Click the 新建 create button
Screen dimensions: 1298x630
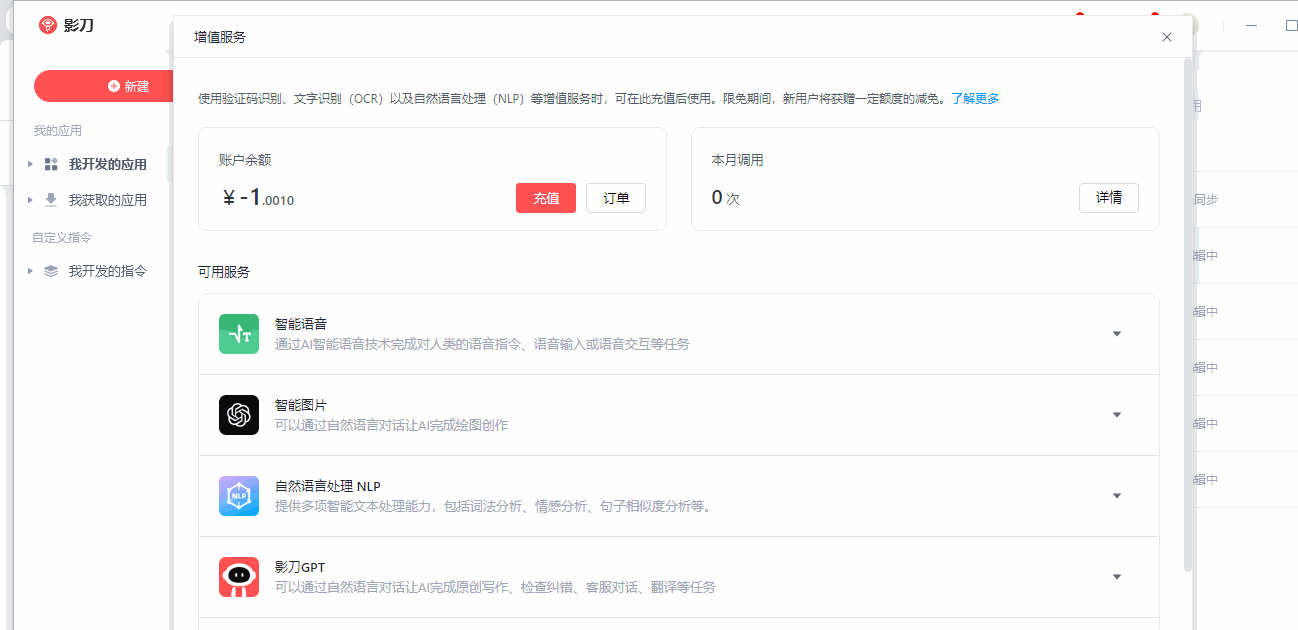click(104, 86)
